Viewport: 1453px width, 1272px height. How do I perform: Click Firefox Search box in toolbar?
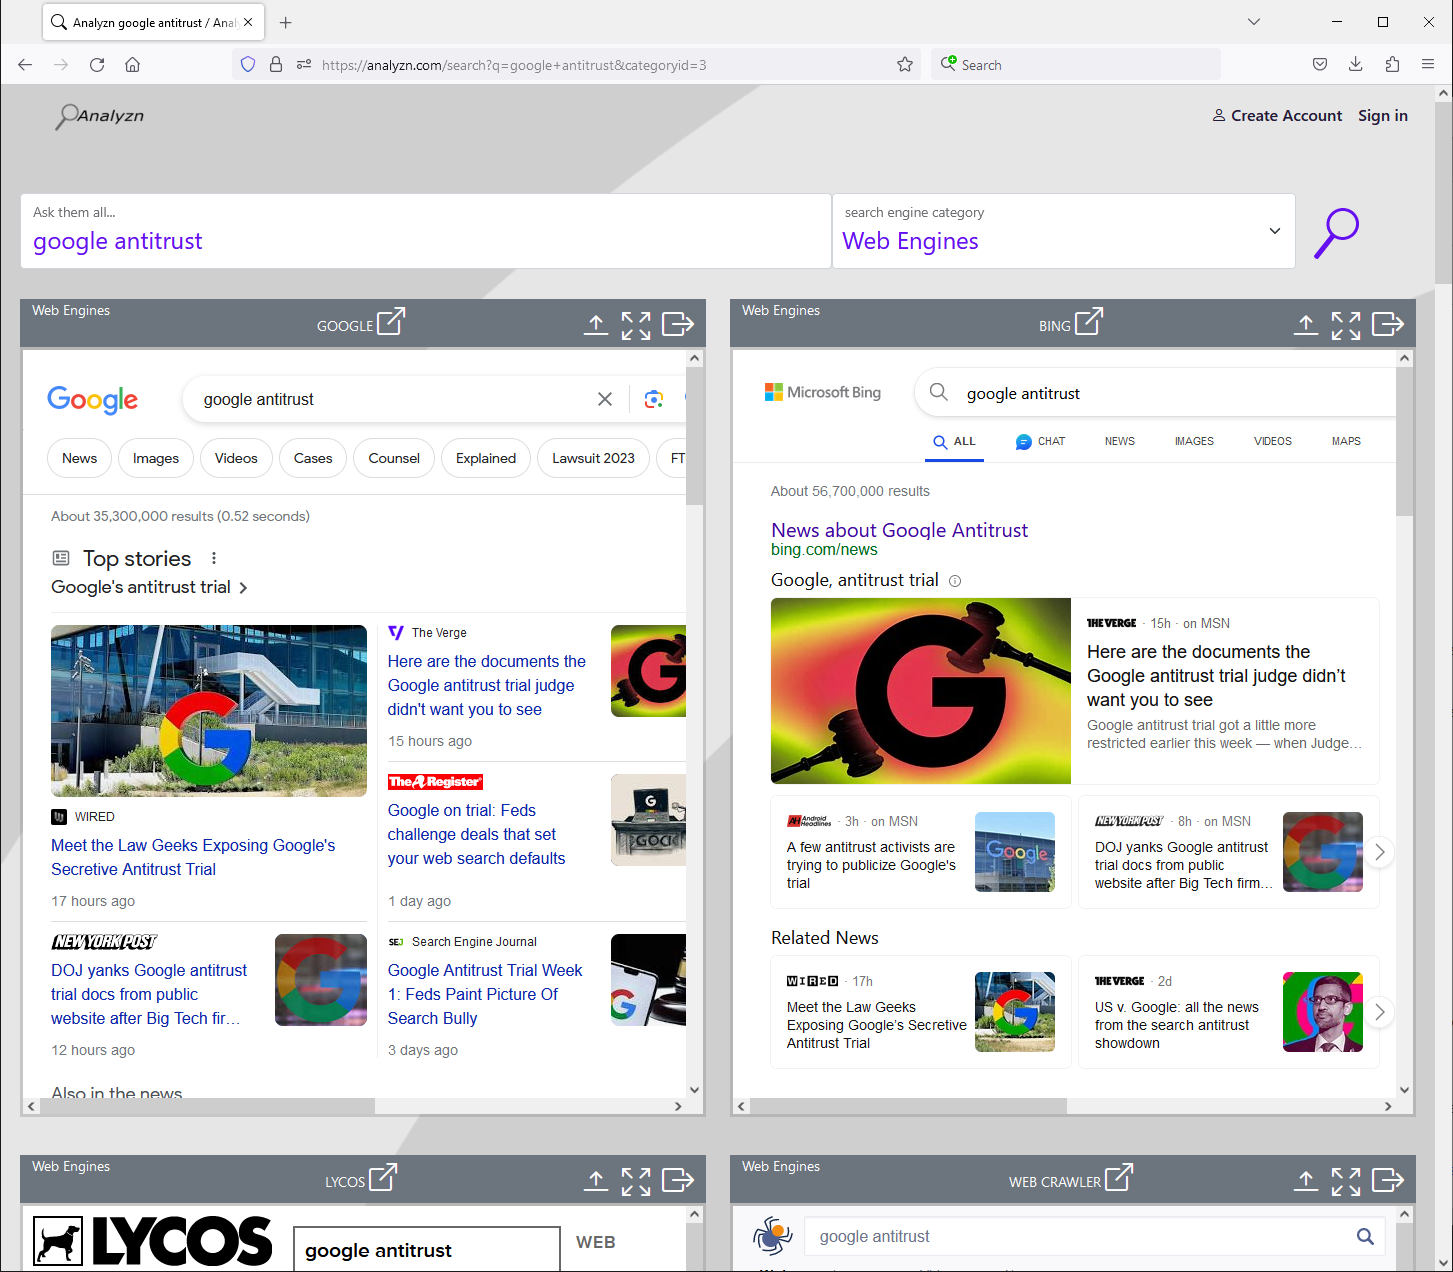click(x=1076, y=65)
